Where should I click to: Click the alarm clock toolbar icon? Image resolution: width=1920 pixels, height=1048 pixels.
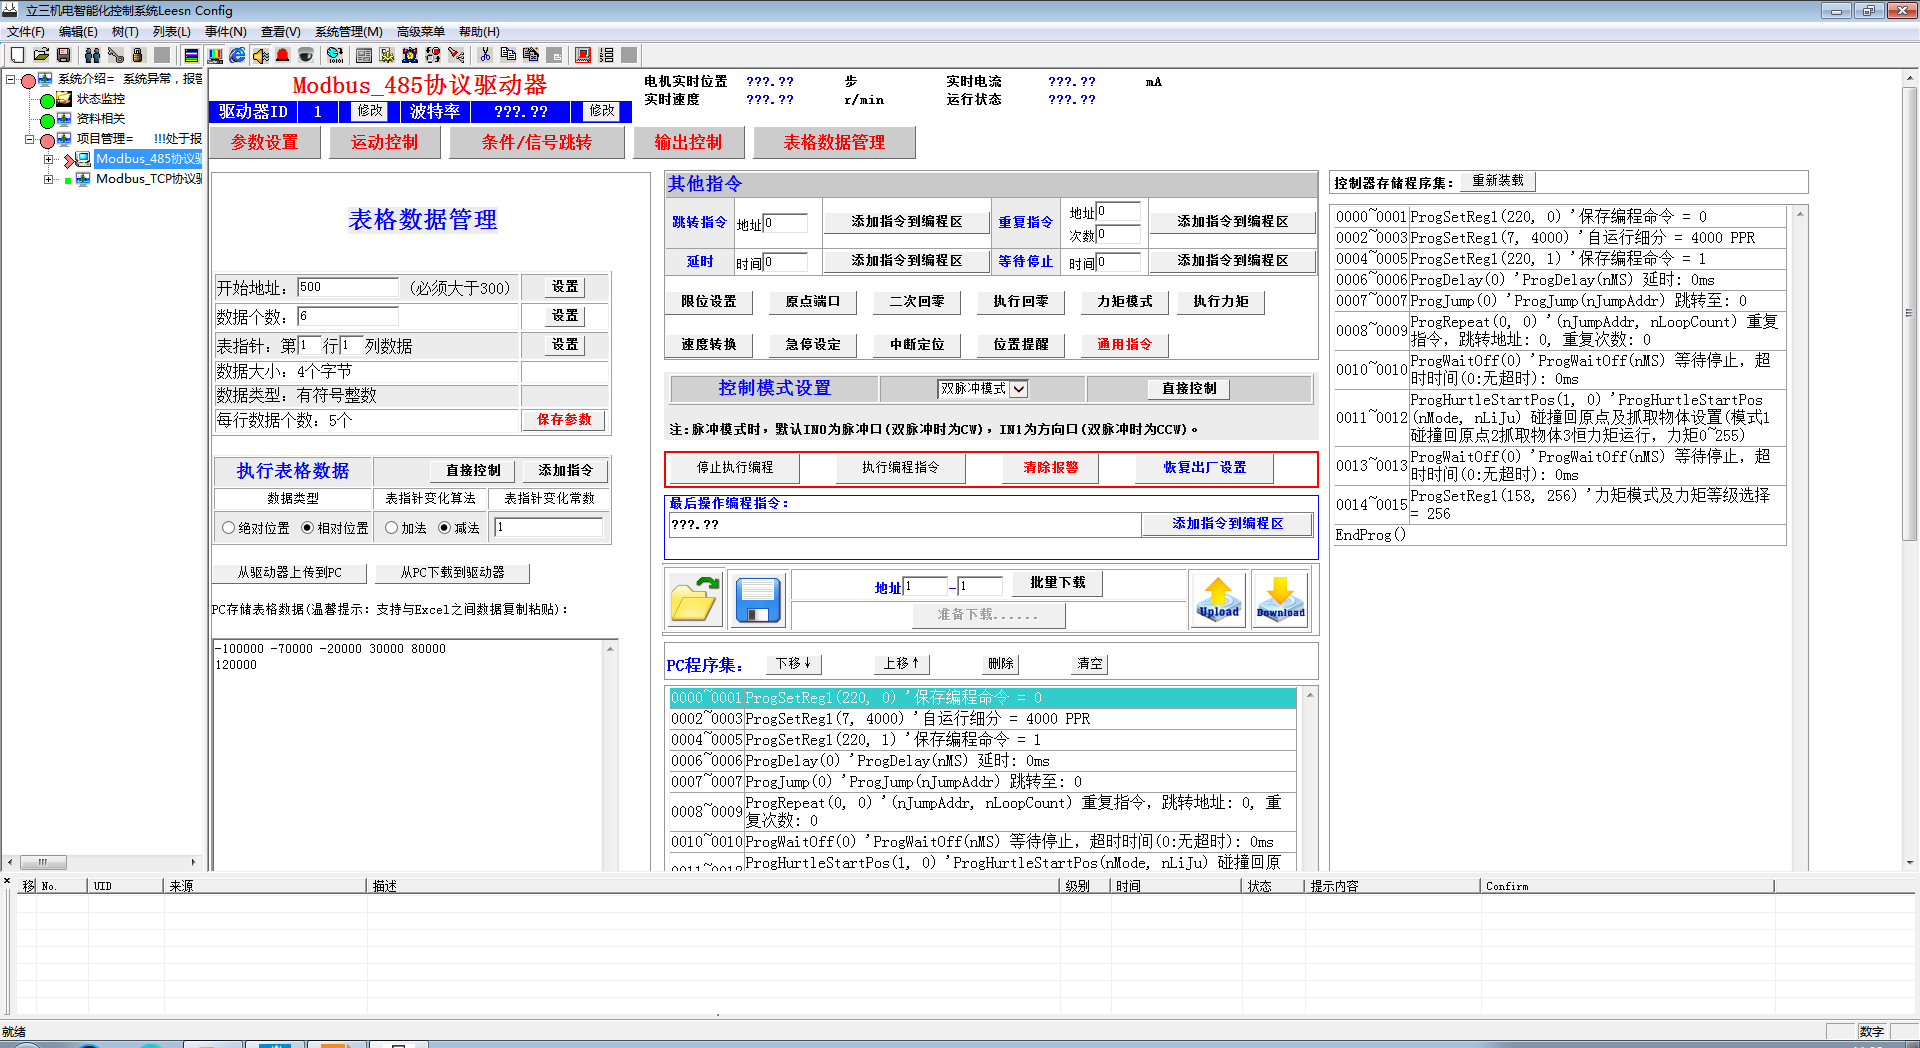410,55
